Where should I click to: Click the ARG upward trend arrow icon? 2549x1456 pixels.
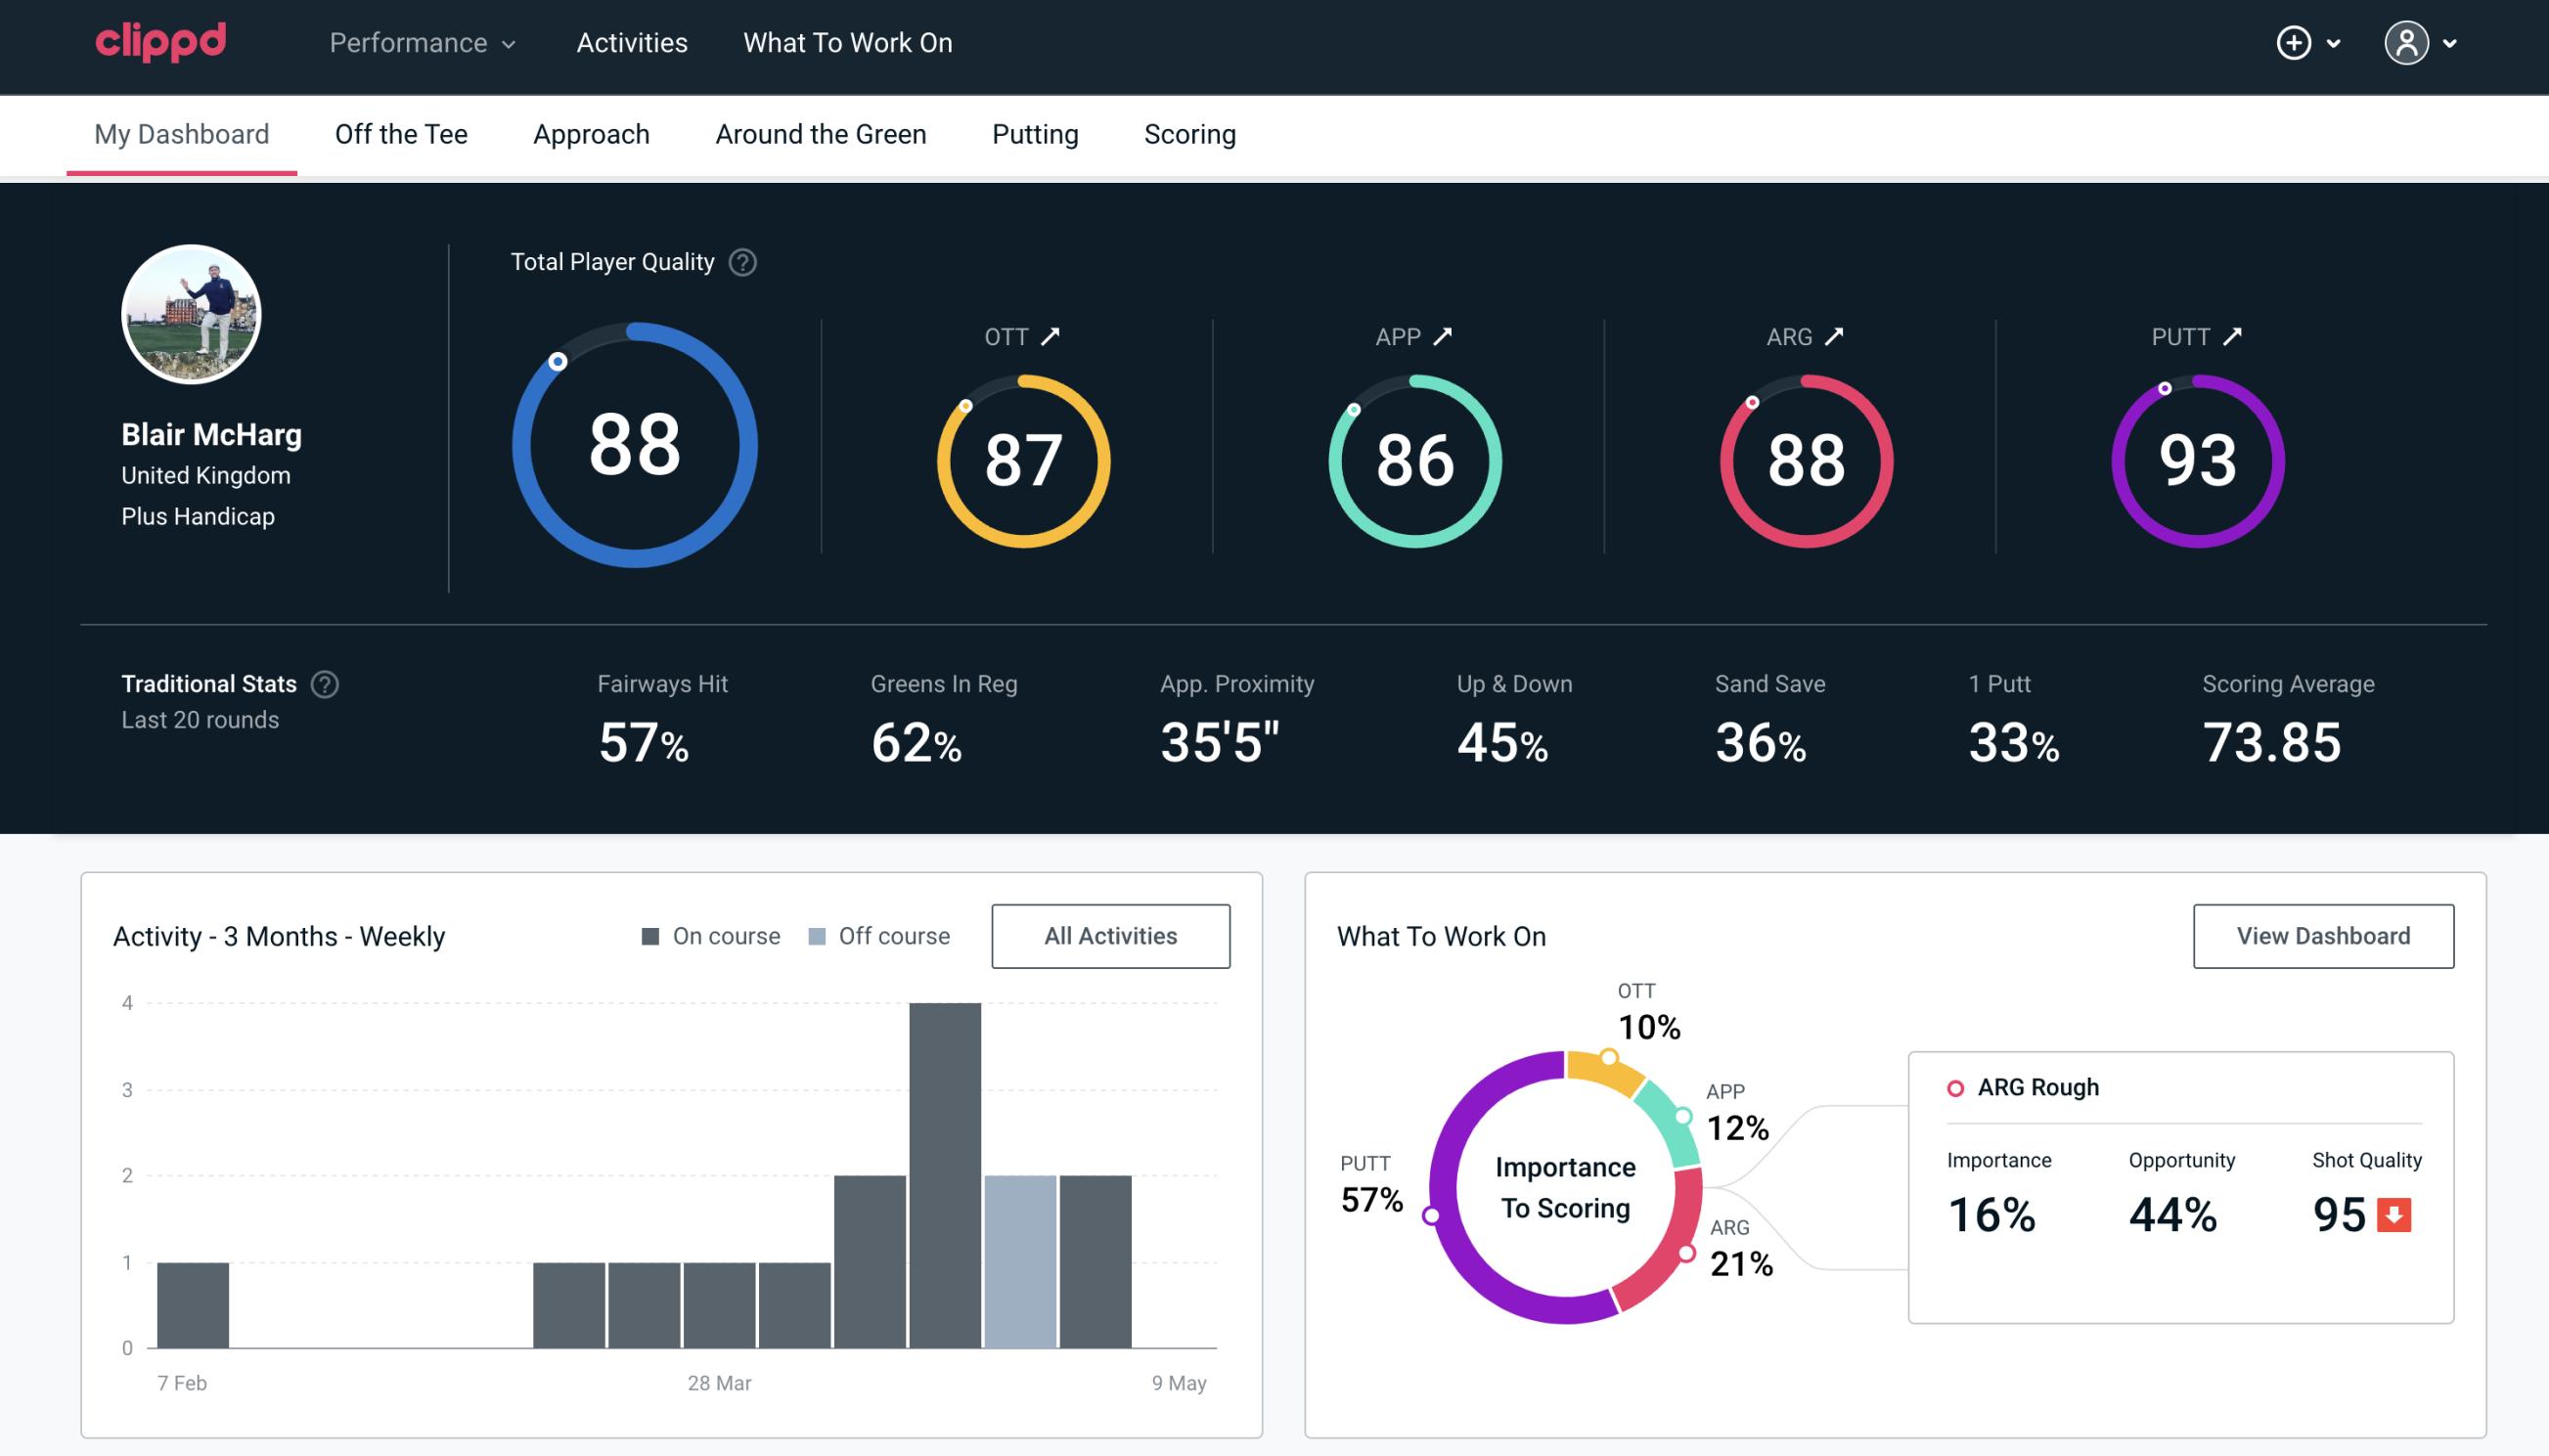pos(1840,336)
